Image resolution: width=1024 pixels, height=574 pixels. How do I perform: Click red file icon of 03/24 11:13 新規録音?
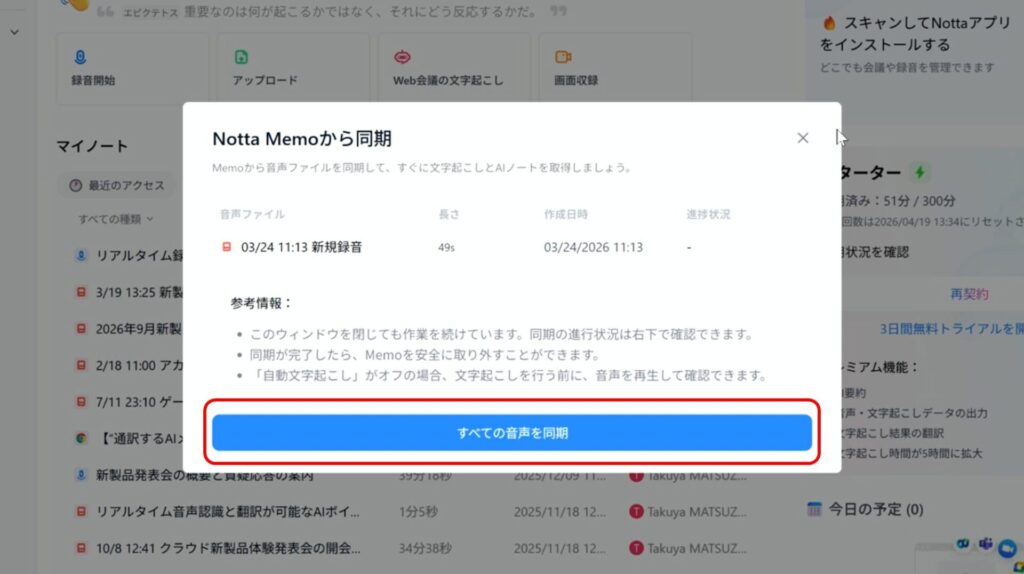click(x=226, y=247)
